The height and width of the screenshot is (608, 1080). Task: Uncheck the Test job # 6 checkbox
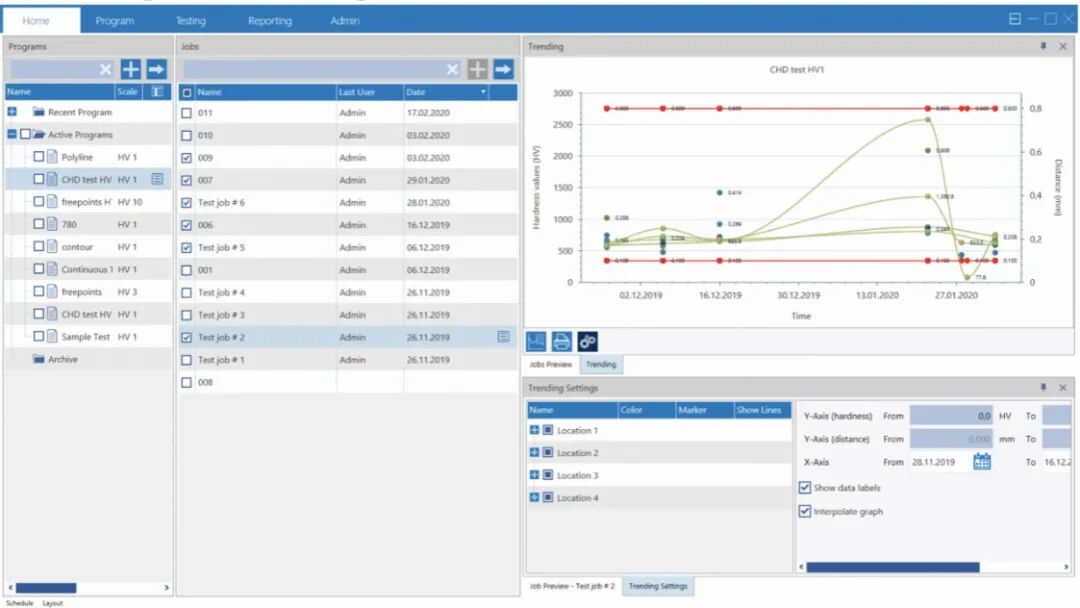click(186, 203)
